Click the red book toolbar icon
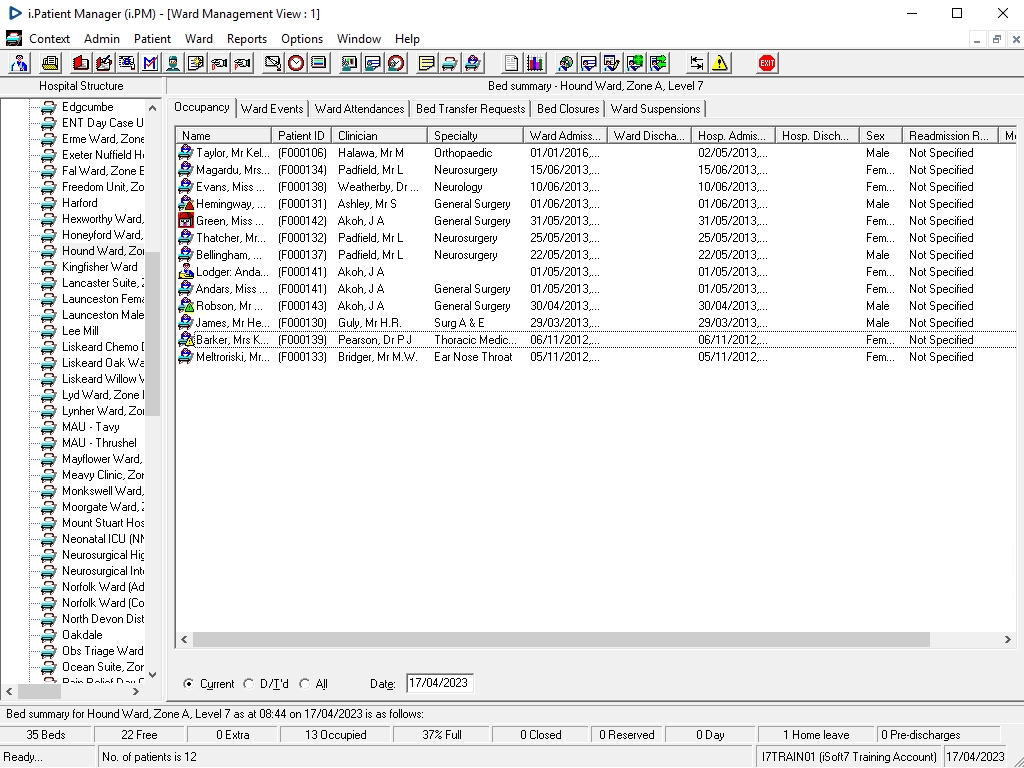Viewport: 1024px width, 768px height. pos(80,63)
